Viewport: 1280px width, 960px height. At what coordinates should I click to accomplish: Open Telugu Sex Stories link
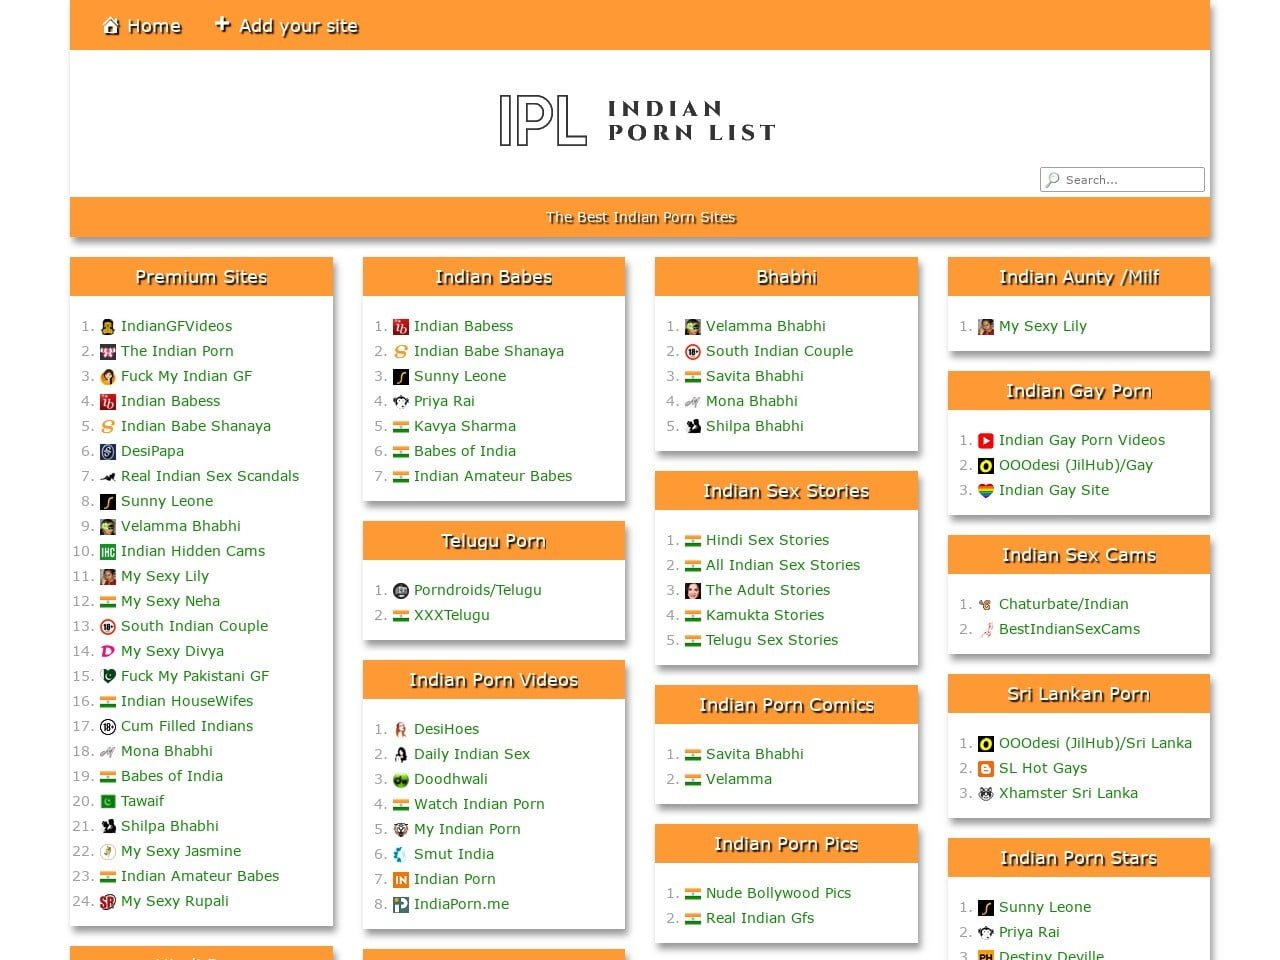(x=772, y=640)
